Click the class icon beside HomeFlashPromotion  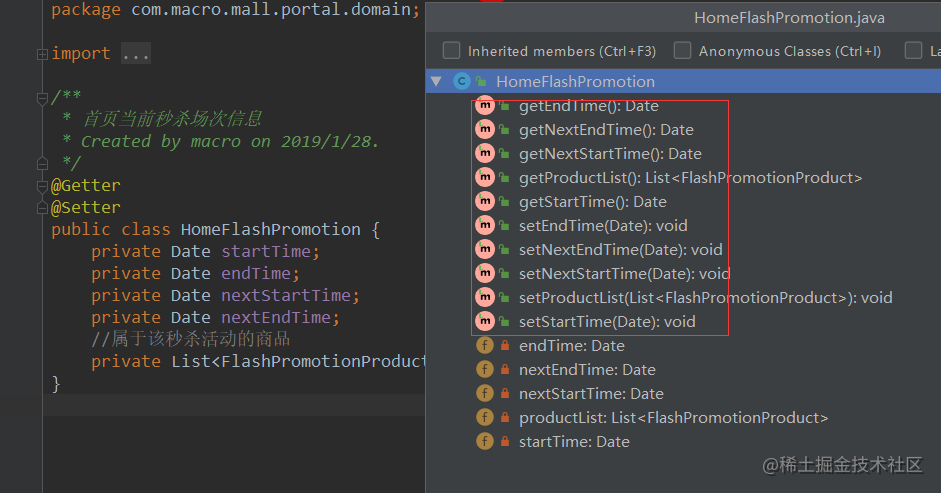pos(461,81)
